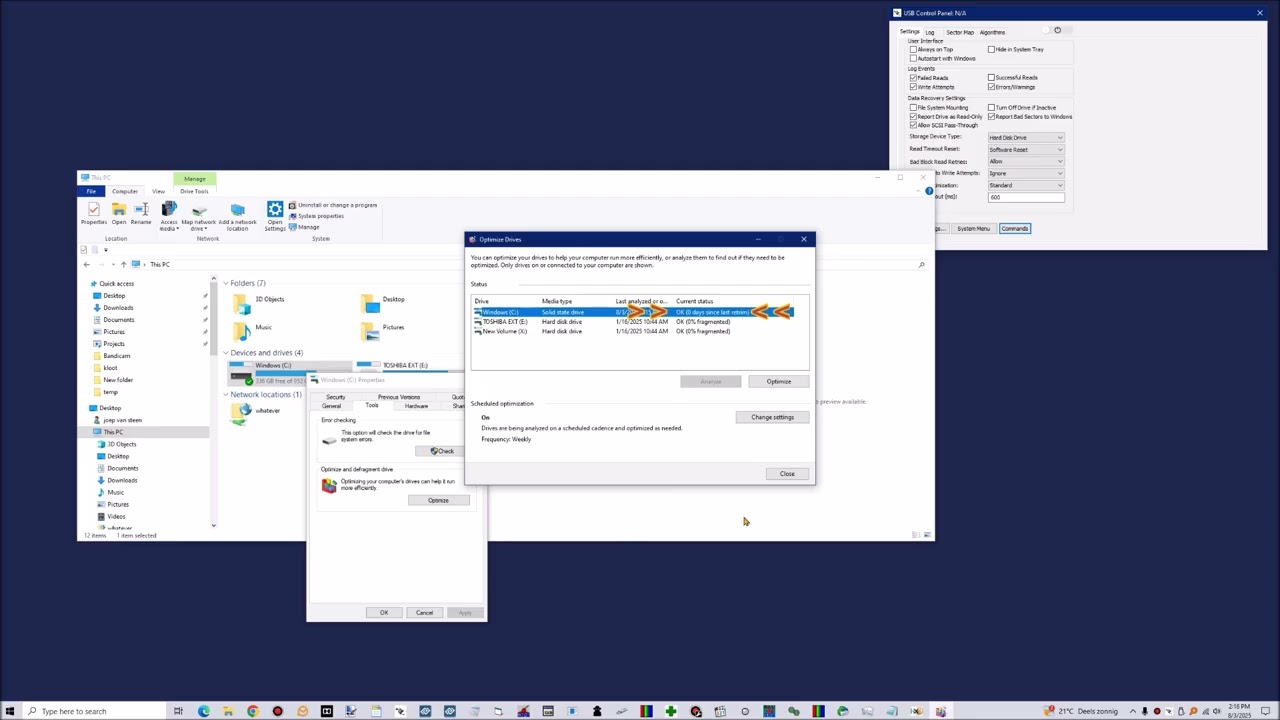The image size is (1280, 720).
Task: Open Bad Block Read Retries dropdown
Action: click(1026, 161)
